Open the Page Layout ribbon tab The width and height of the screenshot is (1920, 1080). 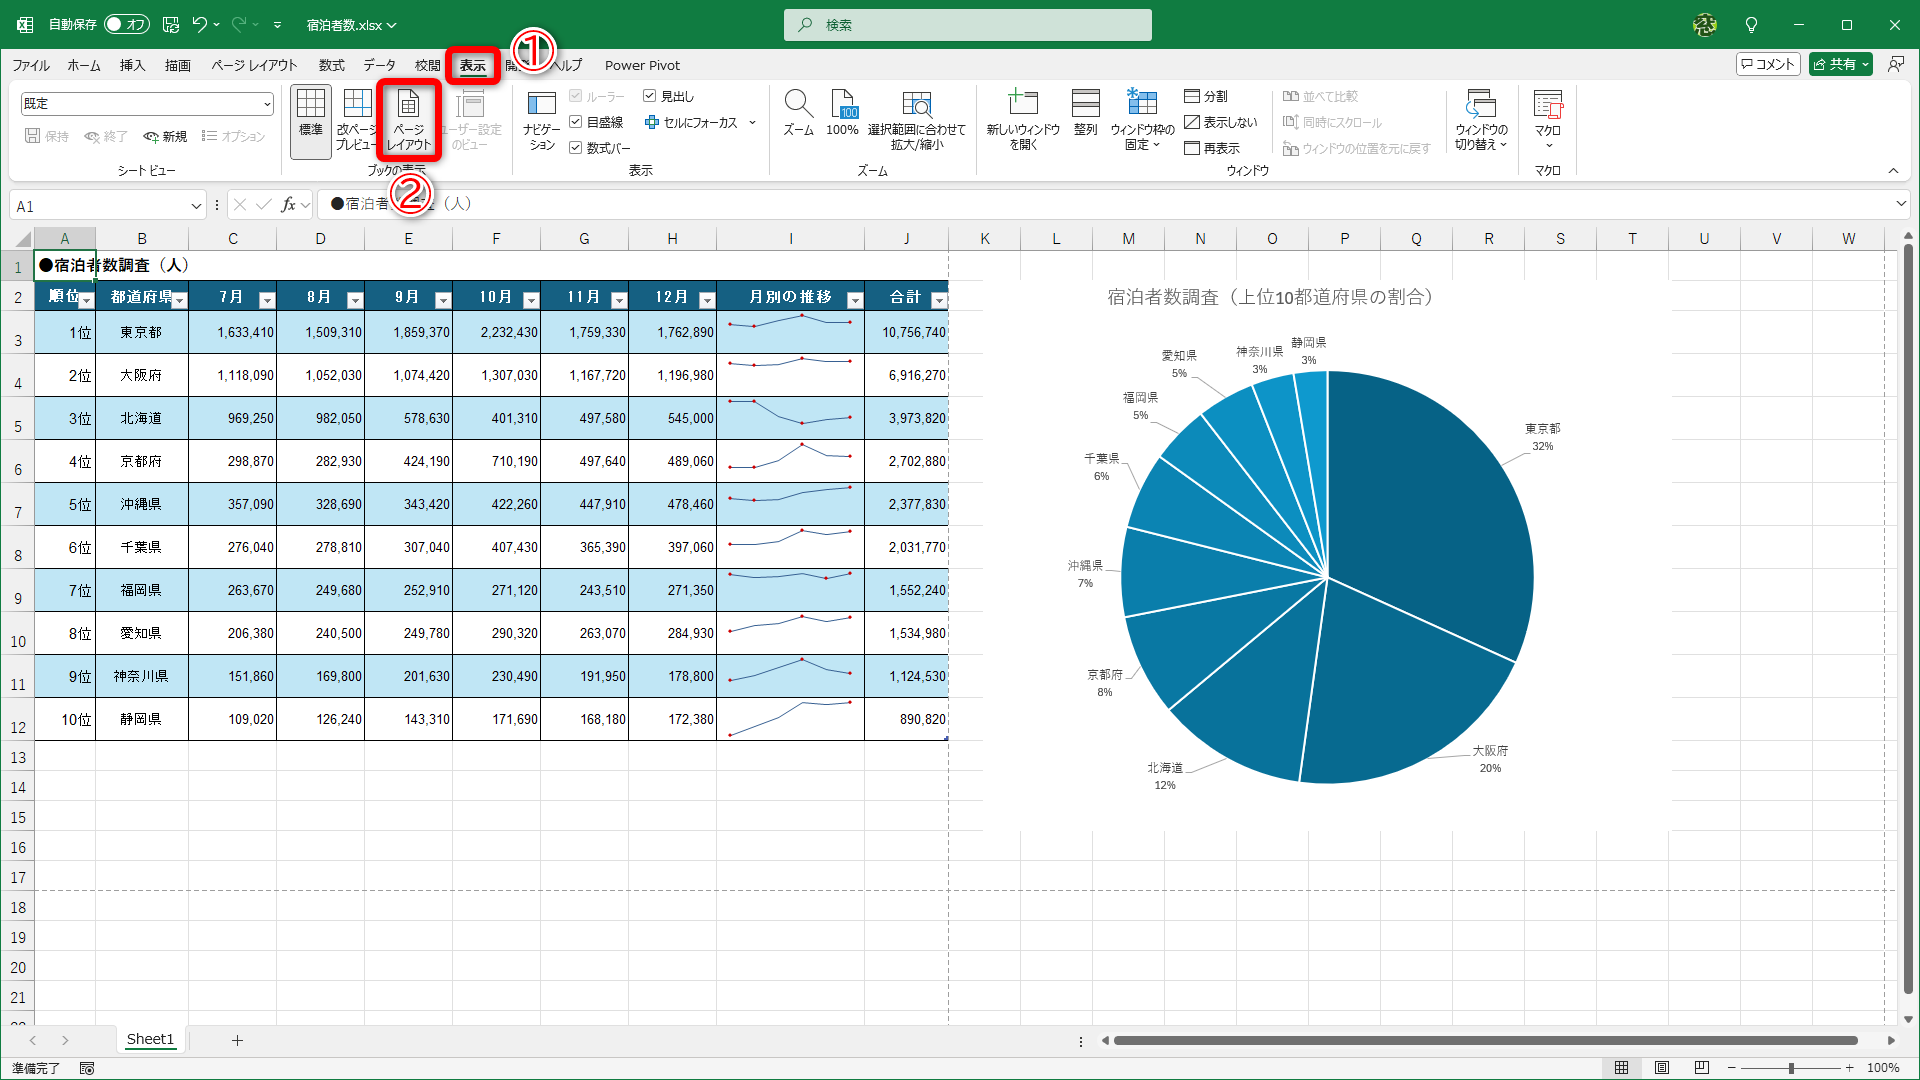[x=254, y=65]
